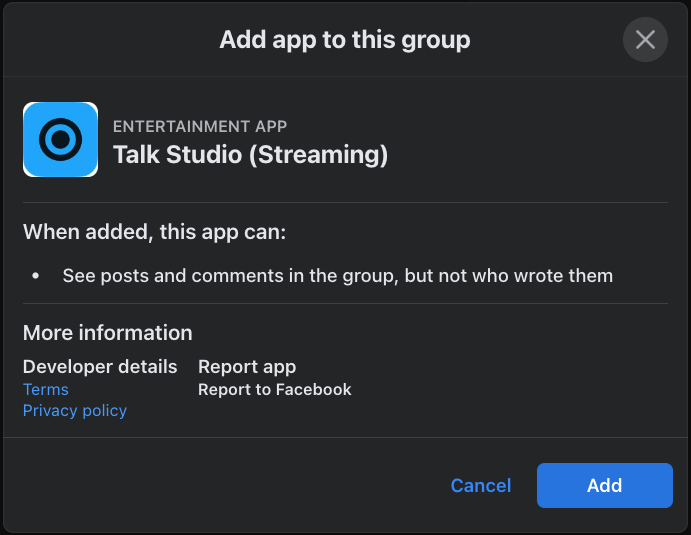This screenshot has width=691, height=535.
Task: Close the Add app dialog
Action: pyautogui.click(x=645, y=40)
